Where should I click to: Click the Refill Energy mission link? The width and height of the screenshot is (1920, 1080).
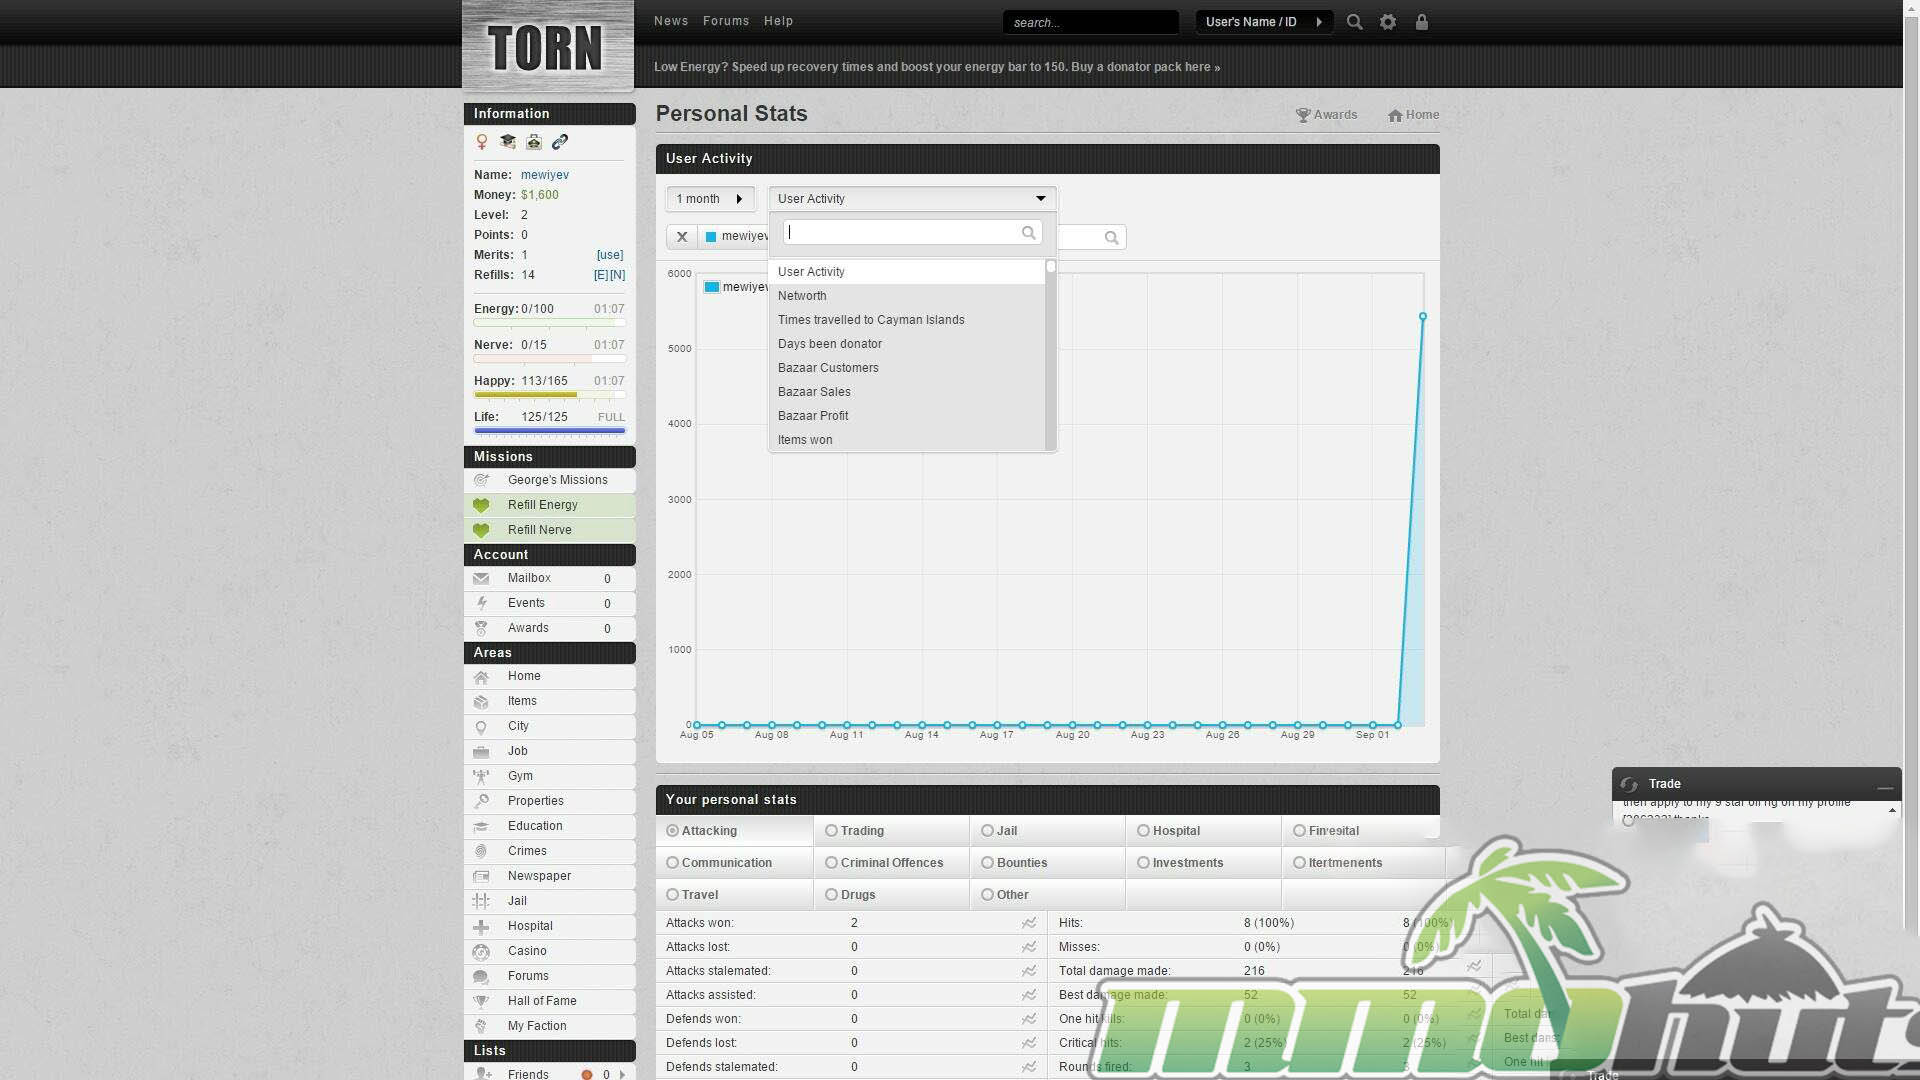click(542, 505)
